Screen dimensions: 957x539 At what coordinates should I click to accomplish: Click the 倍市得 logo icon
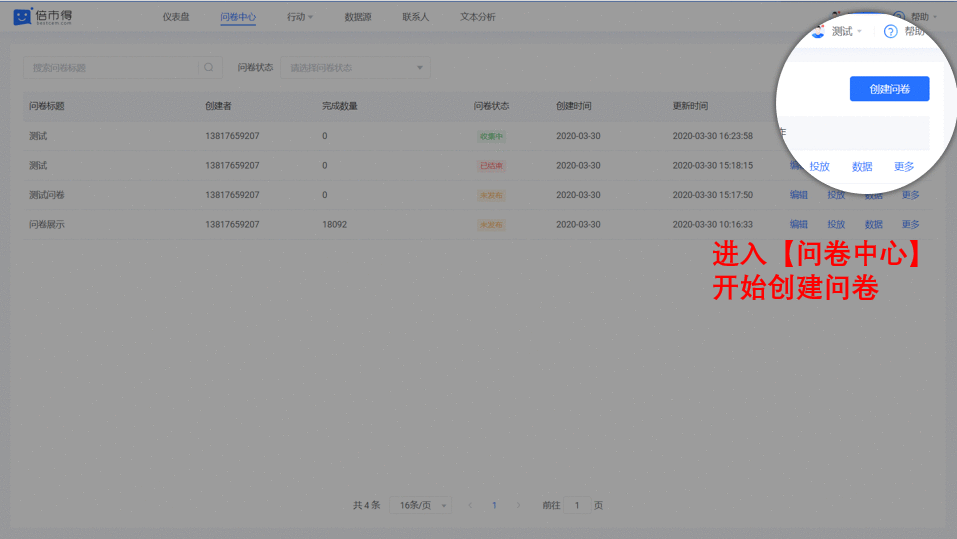22,17
